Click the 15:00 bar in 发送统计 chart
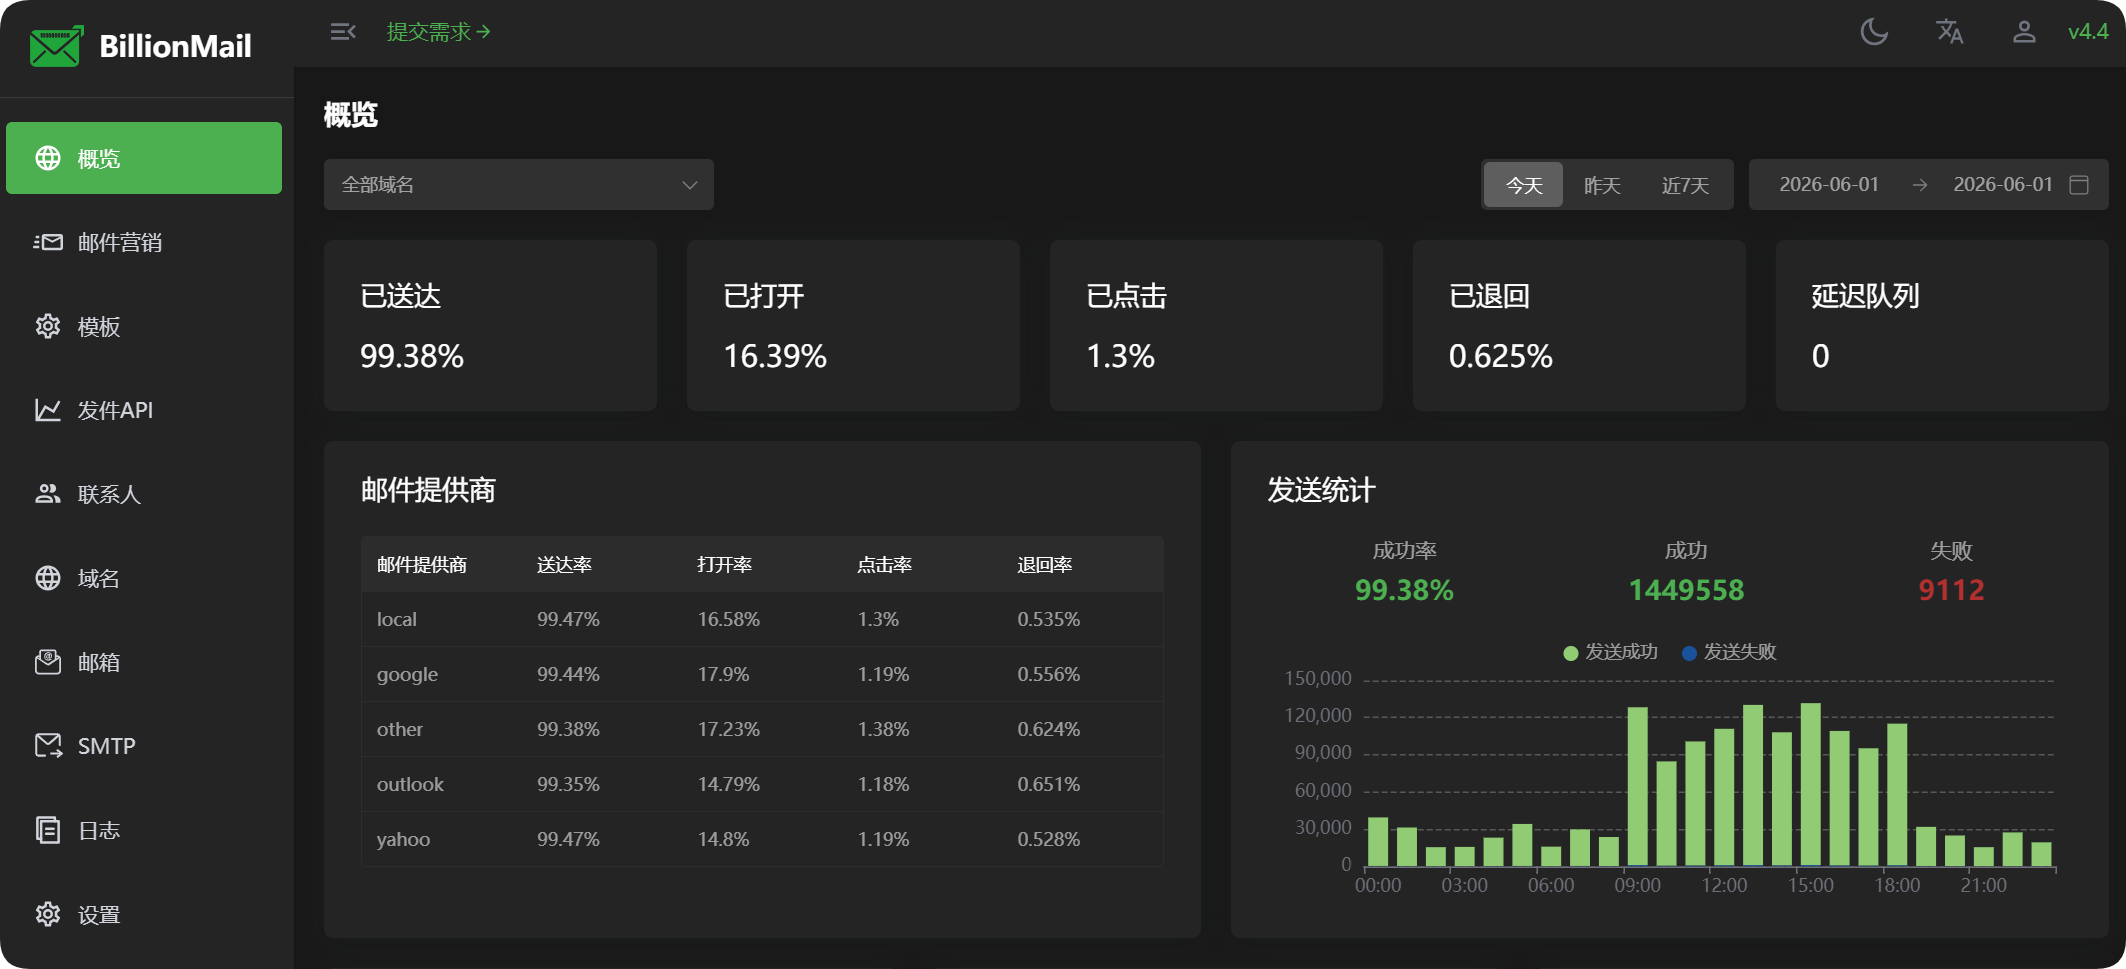Viewport: 2126px width, 969px height. [1810, 784]
